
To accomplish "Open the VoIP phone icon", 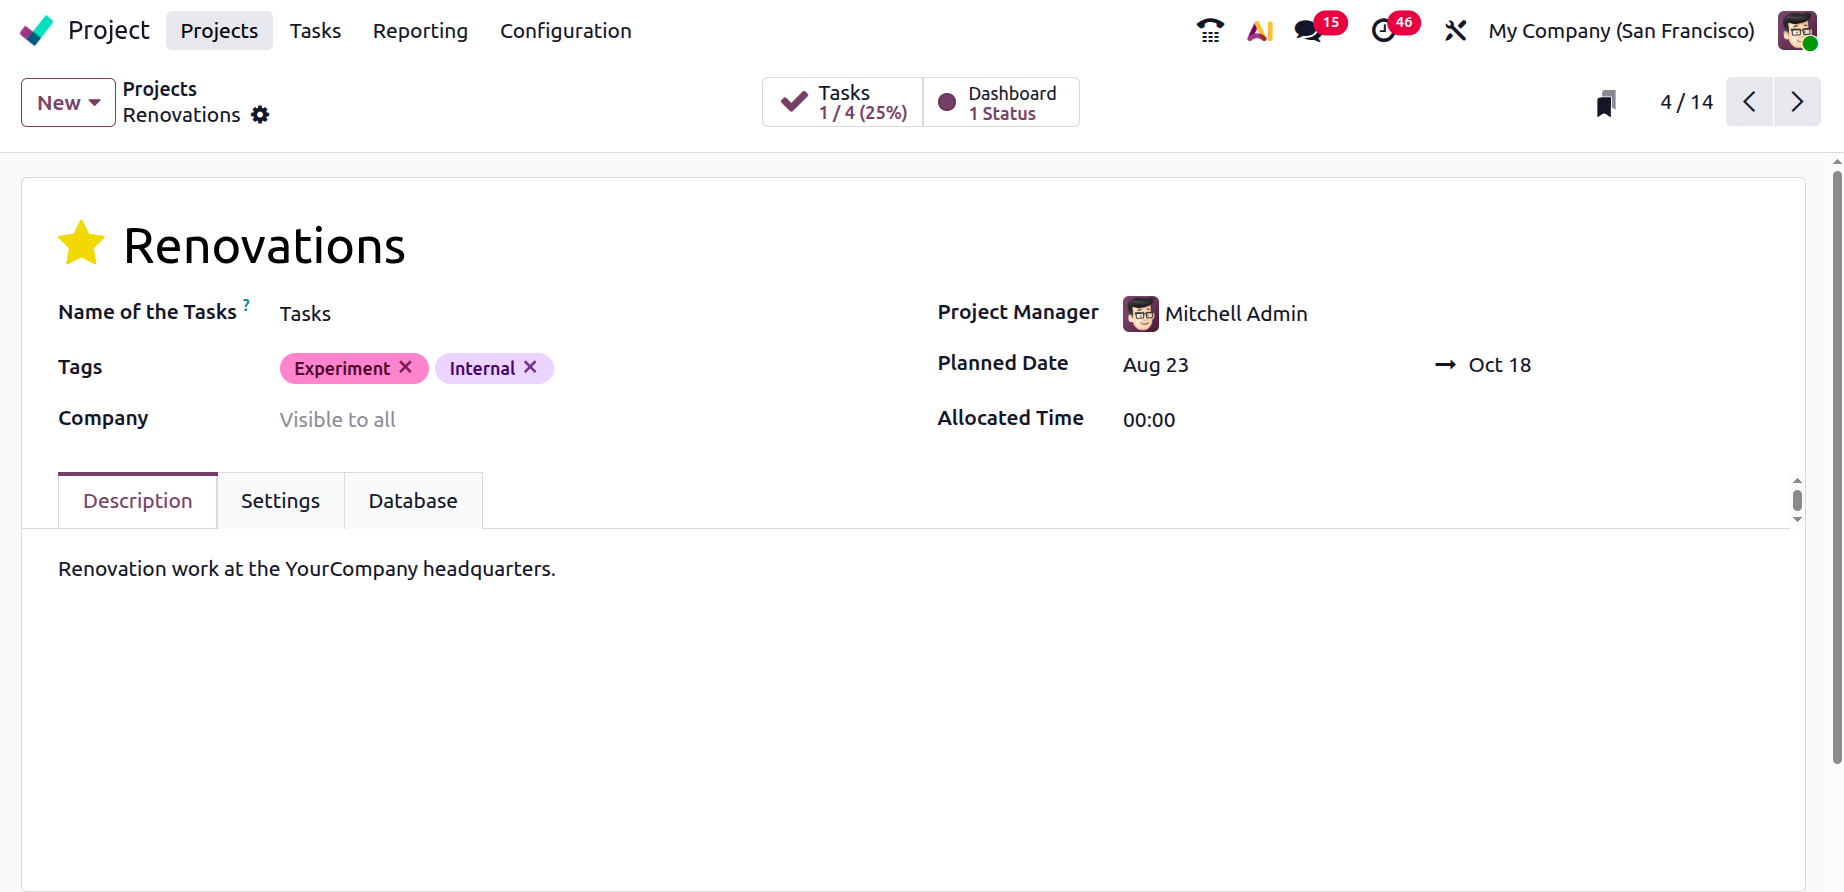I will tap(1210, 31).
